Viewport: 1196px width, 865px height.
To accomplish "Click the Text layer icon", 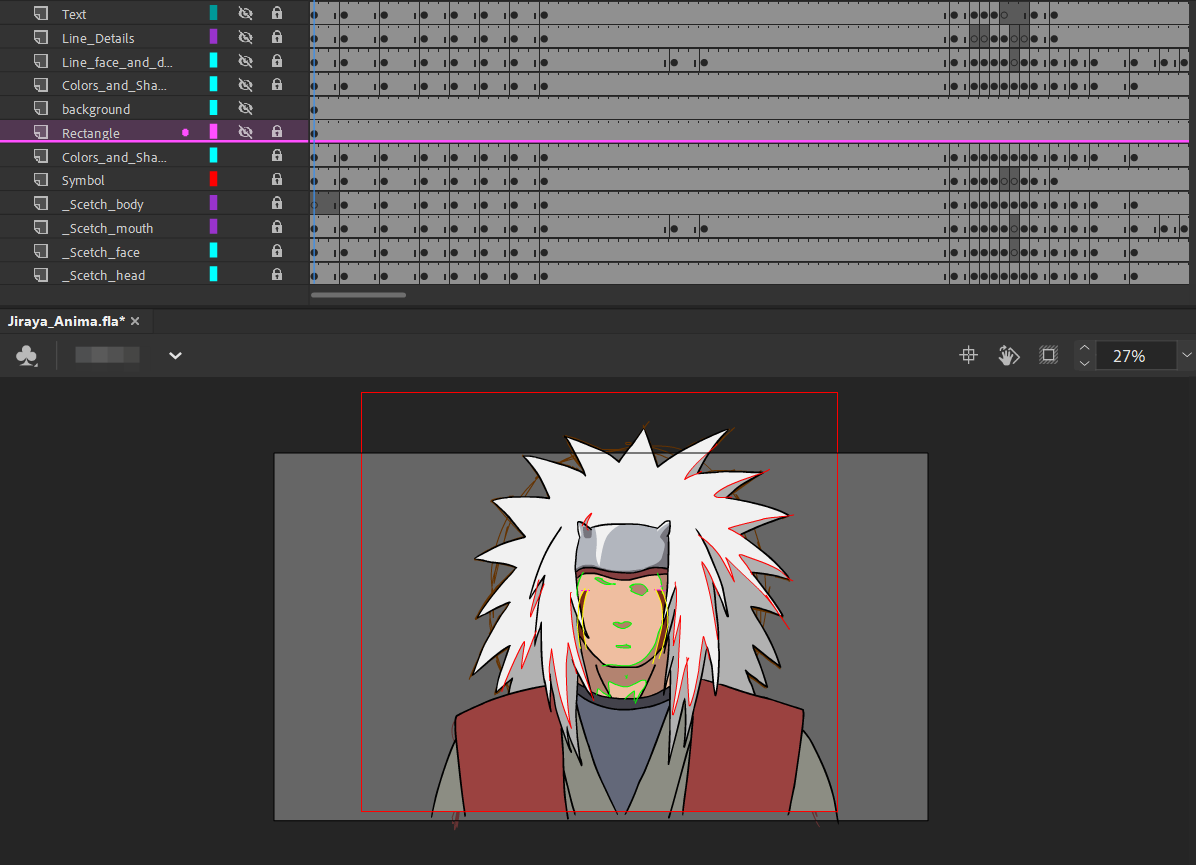I will point(41,14).
